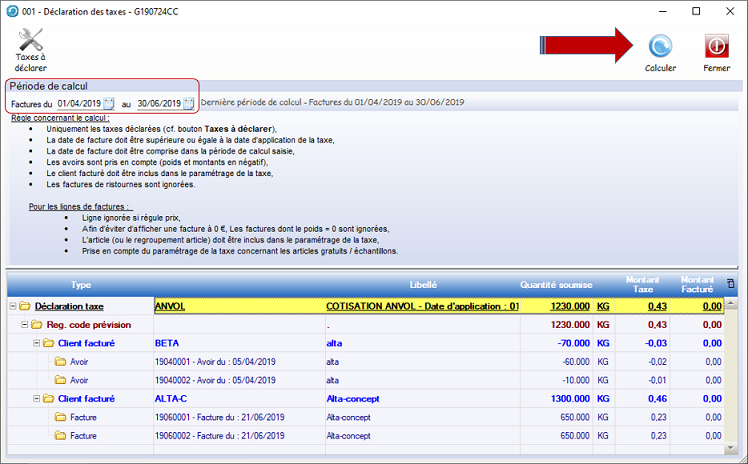Viewport: 748px width, 464px height.
Task: Click the Quantité soumise column header
Action: (x=555, y=284)
